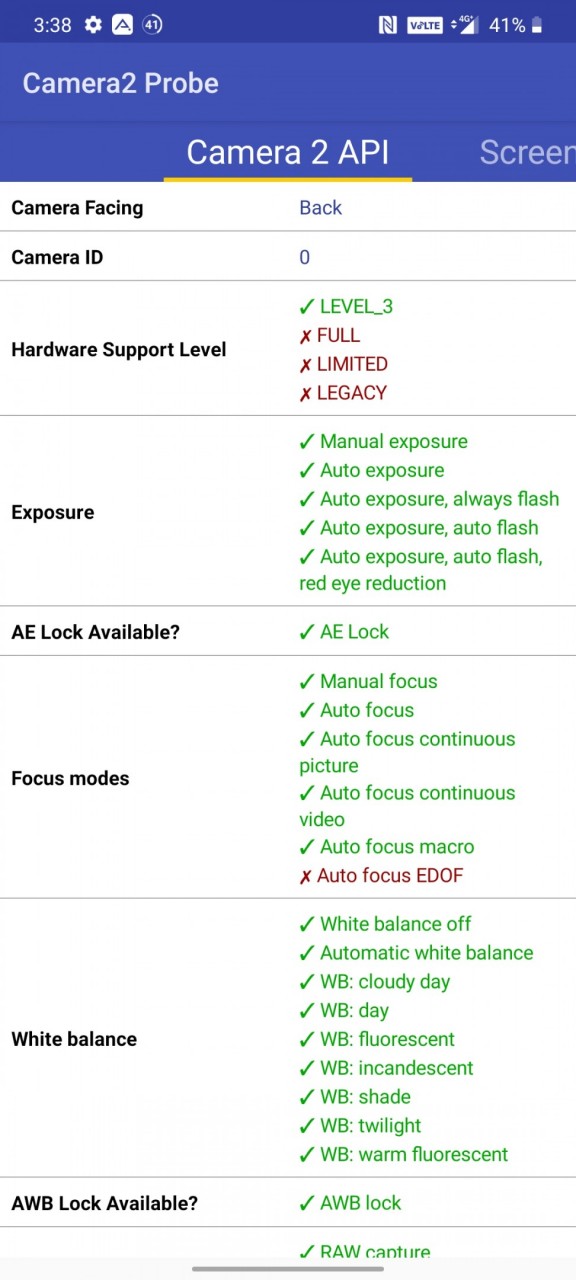Tap the Camera2 Probe app title
The width and height of the screenshot is (576, 1280).
121,83
